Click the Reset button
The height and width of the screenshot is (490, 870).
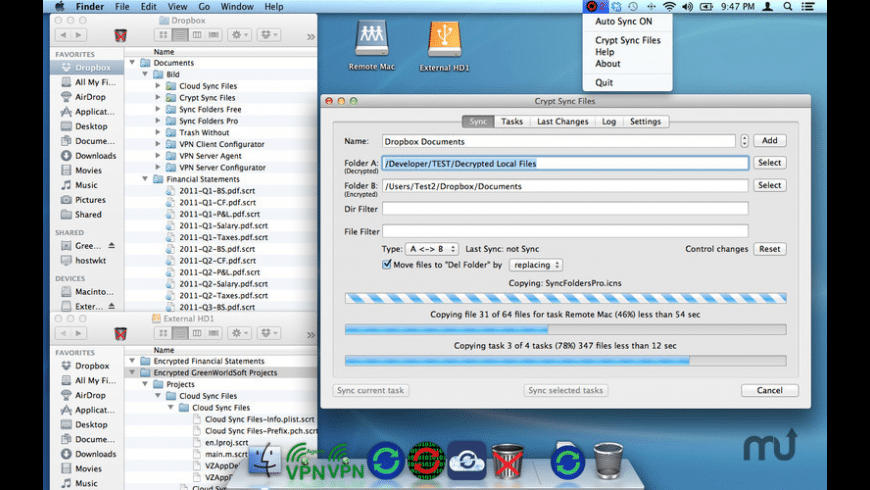[x=769, y=249]
